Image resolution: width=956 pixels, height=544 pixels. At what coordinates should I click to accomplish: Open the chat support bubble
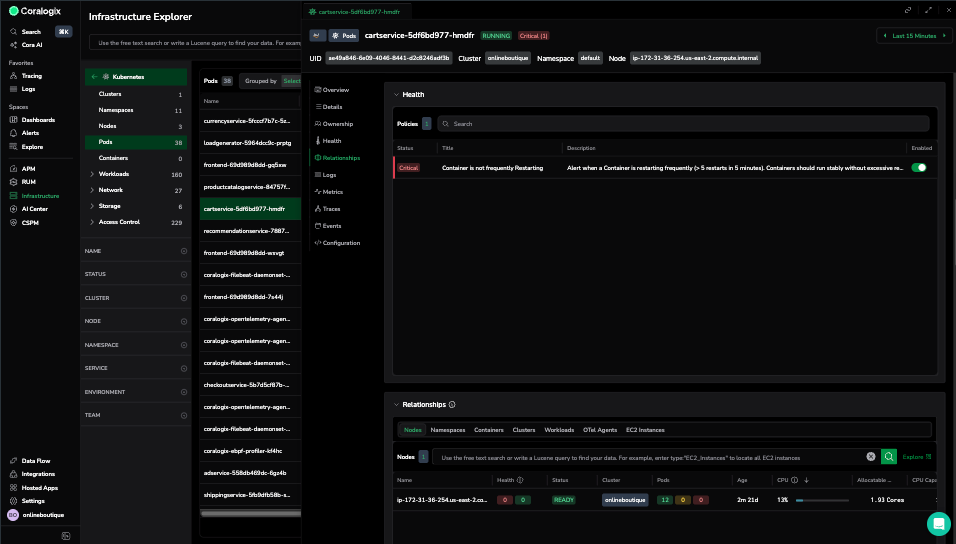pos(938,524)
